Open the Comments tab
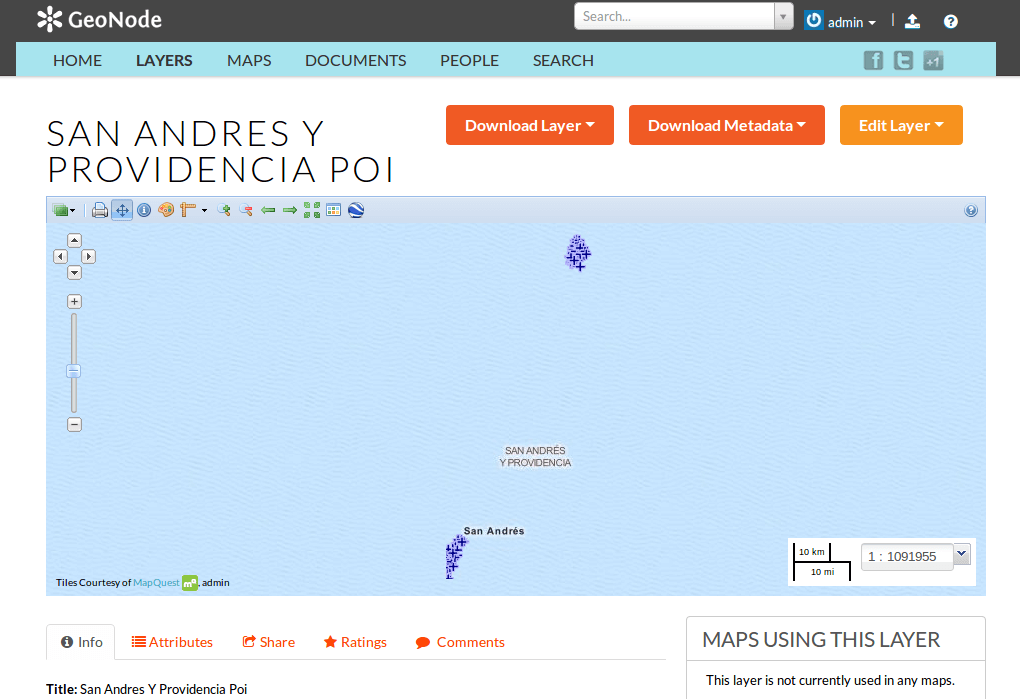Image resolution: width=1020 pixels, height=699 pixels. coord(461,642)
